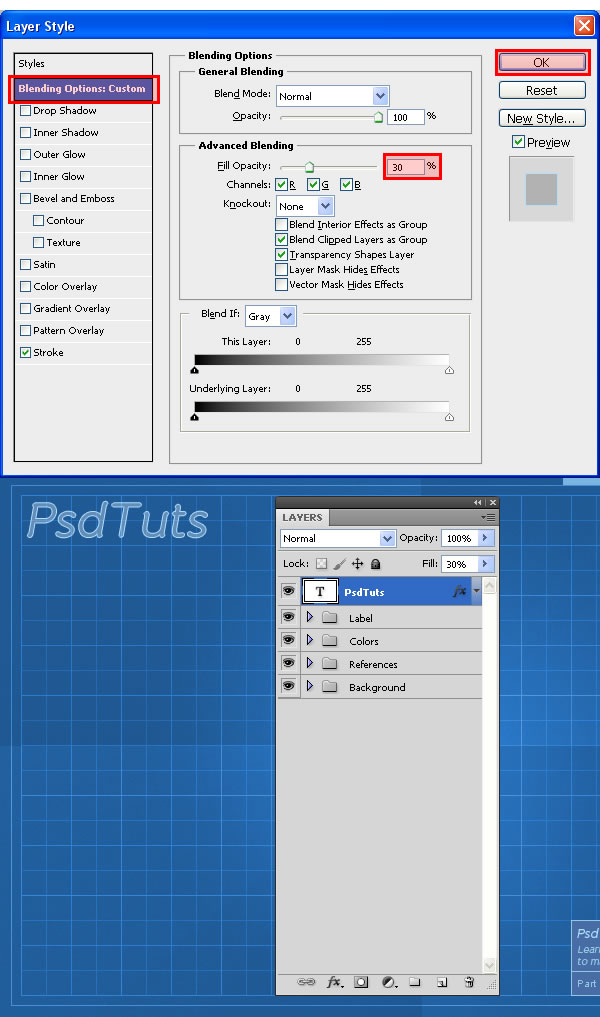
Task: Open the Knockout dropdown
Action: pos(326,206)
